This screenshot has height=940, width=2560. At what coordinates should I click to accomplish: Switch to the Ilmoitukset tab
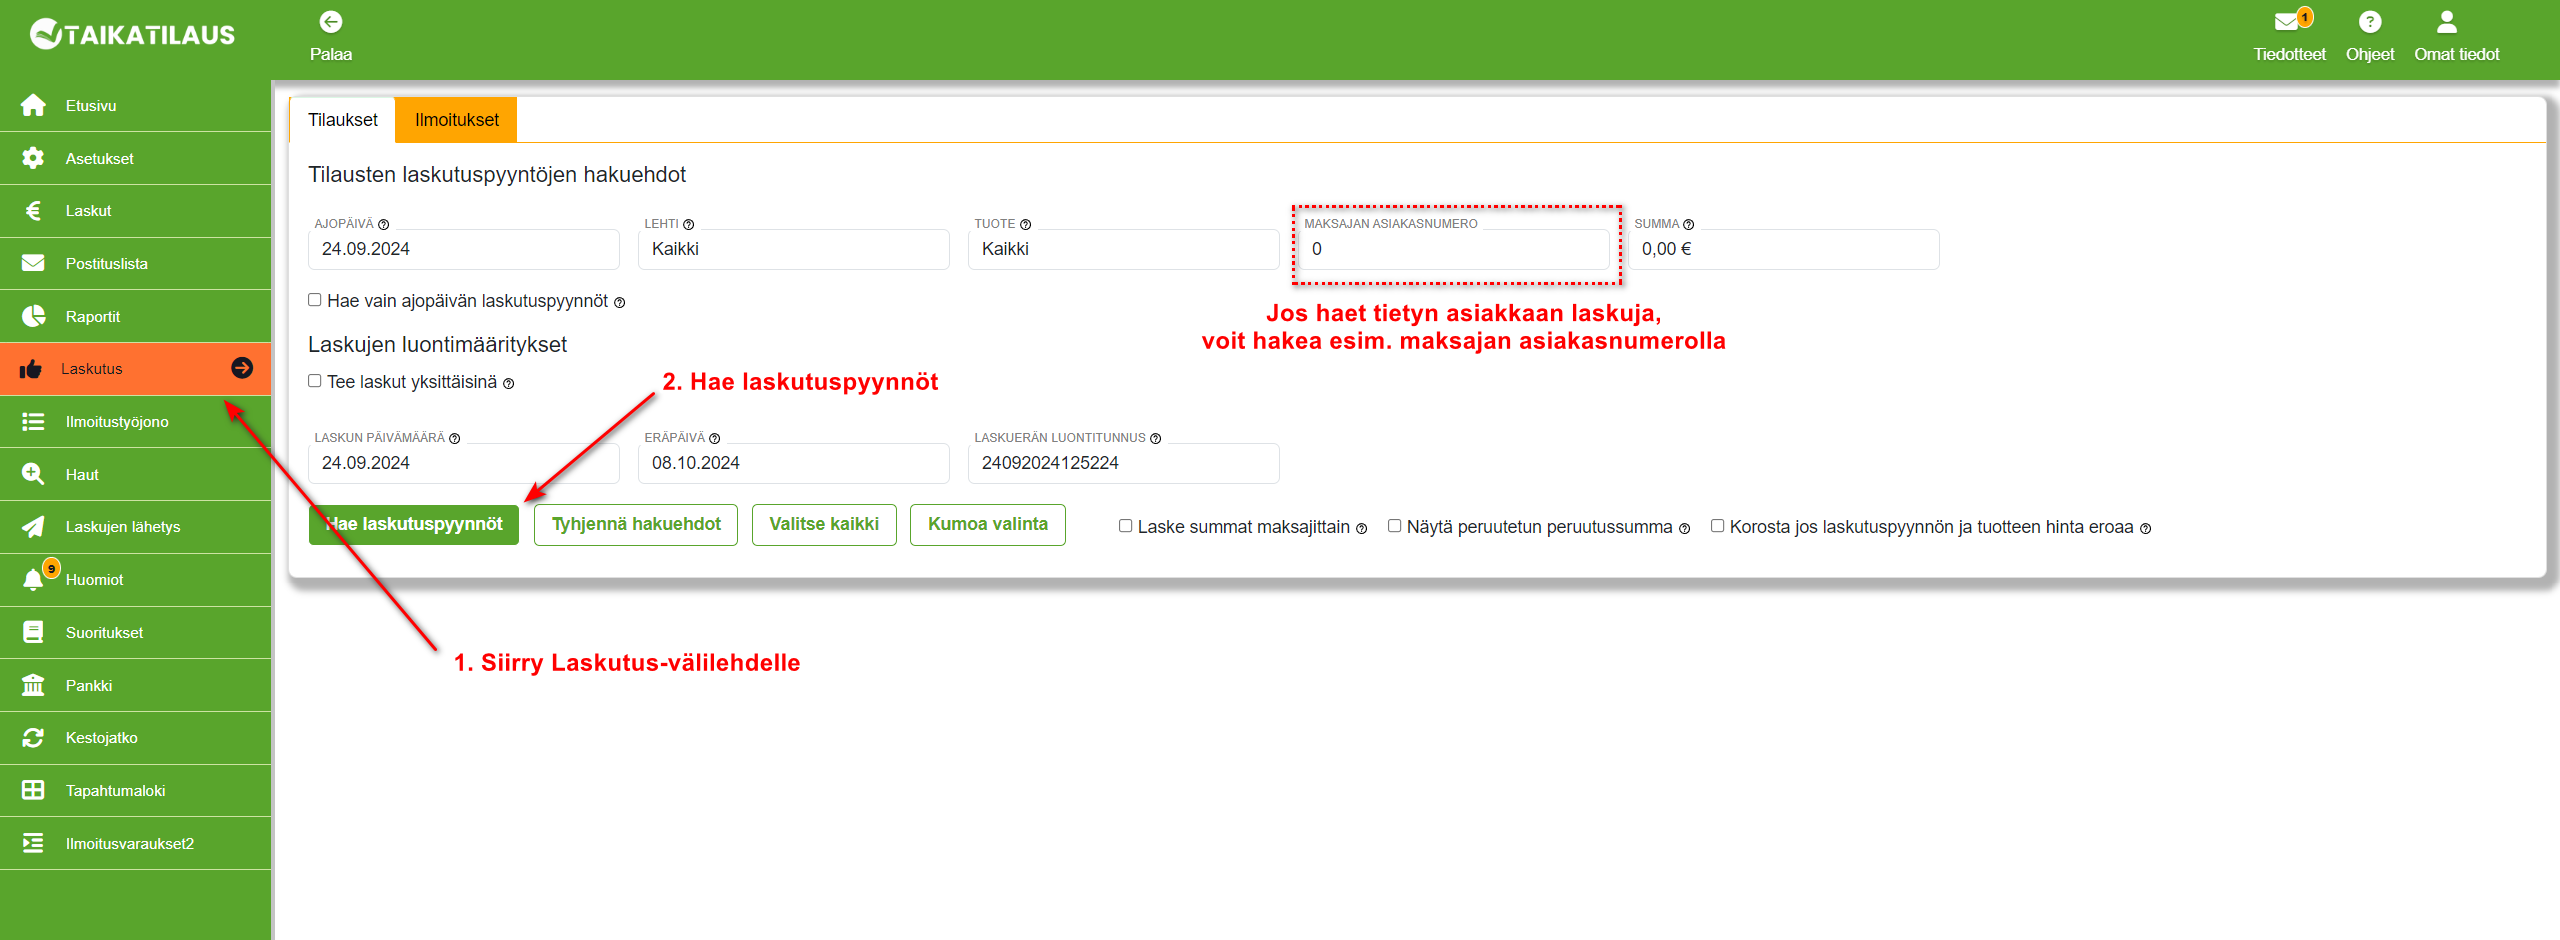click(x=457, y=120)
